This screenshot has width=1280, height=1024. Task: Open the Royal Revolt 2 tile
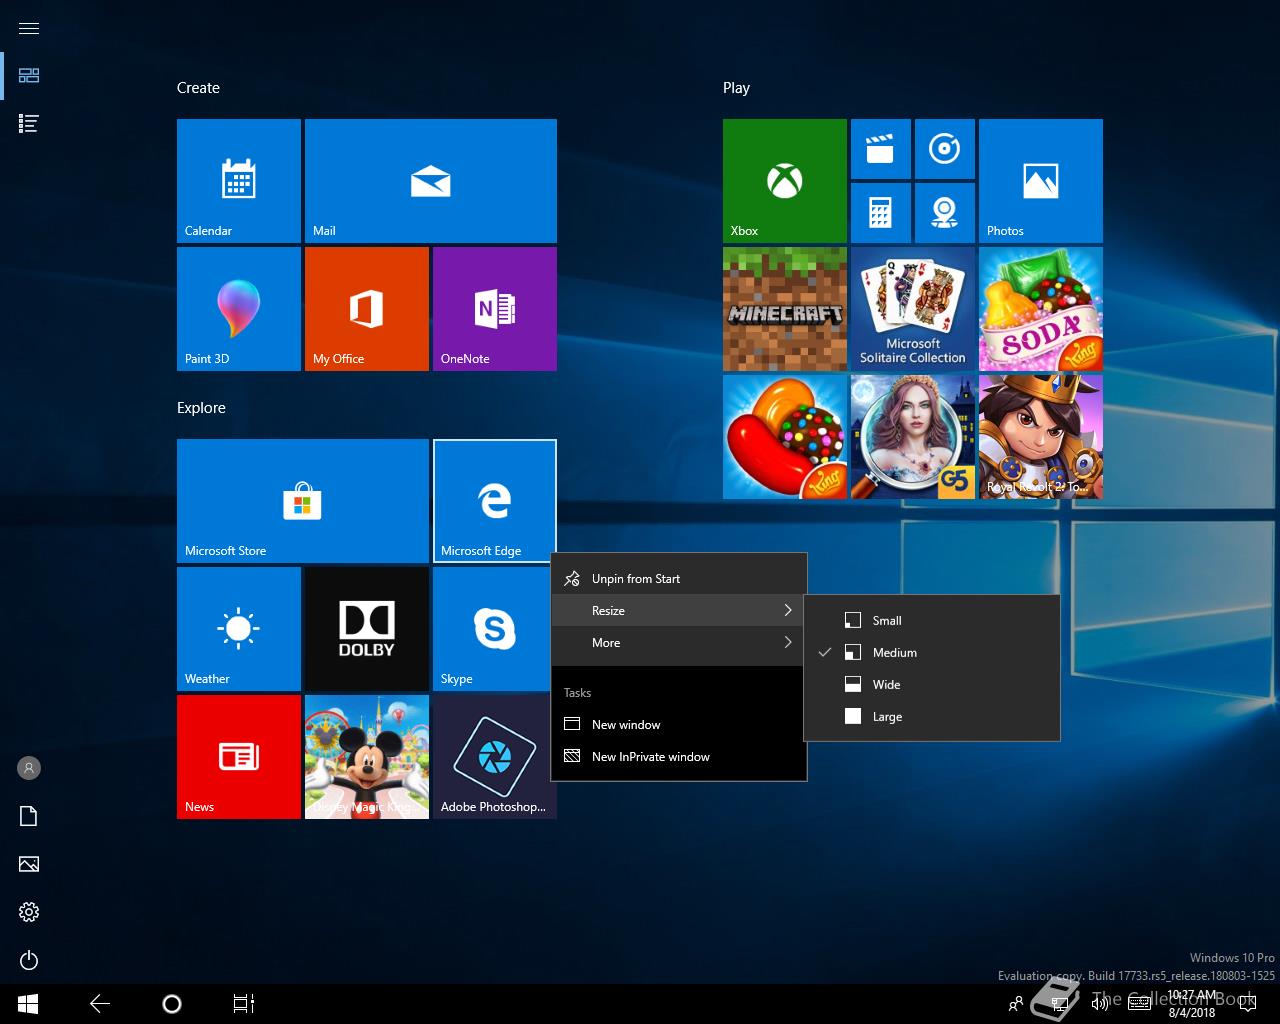1041,437
